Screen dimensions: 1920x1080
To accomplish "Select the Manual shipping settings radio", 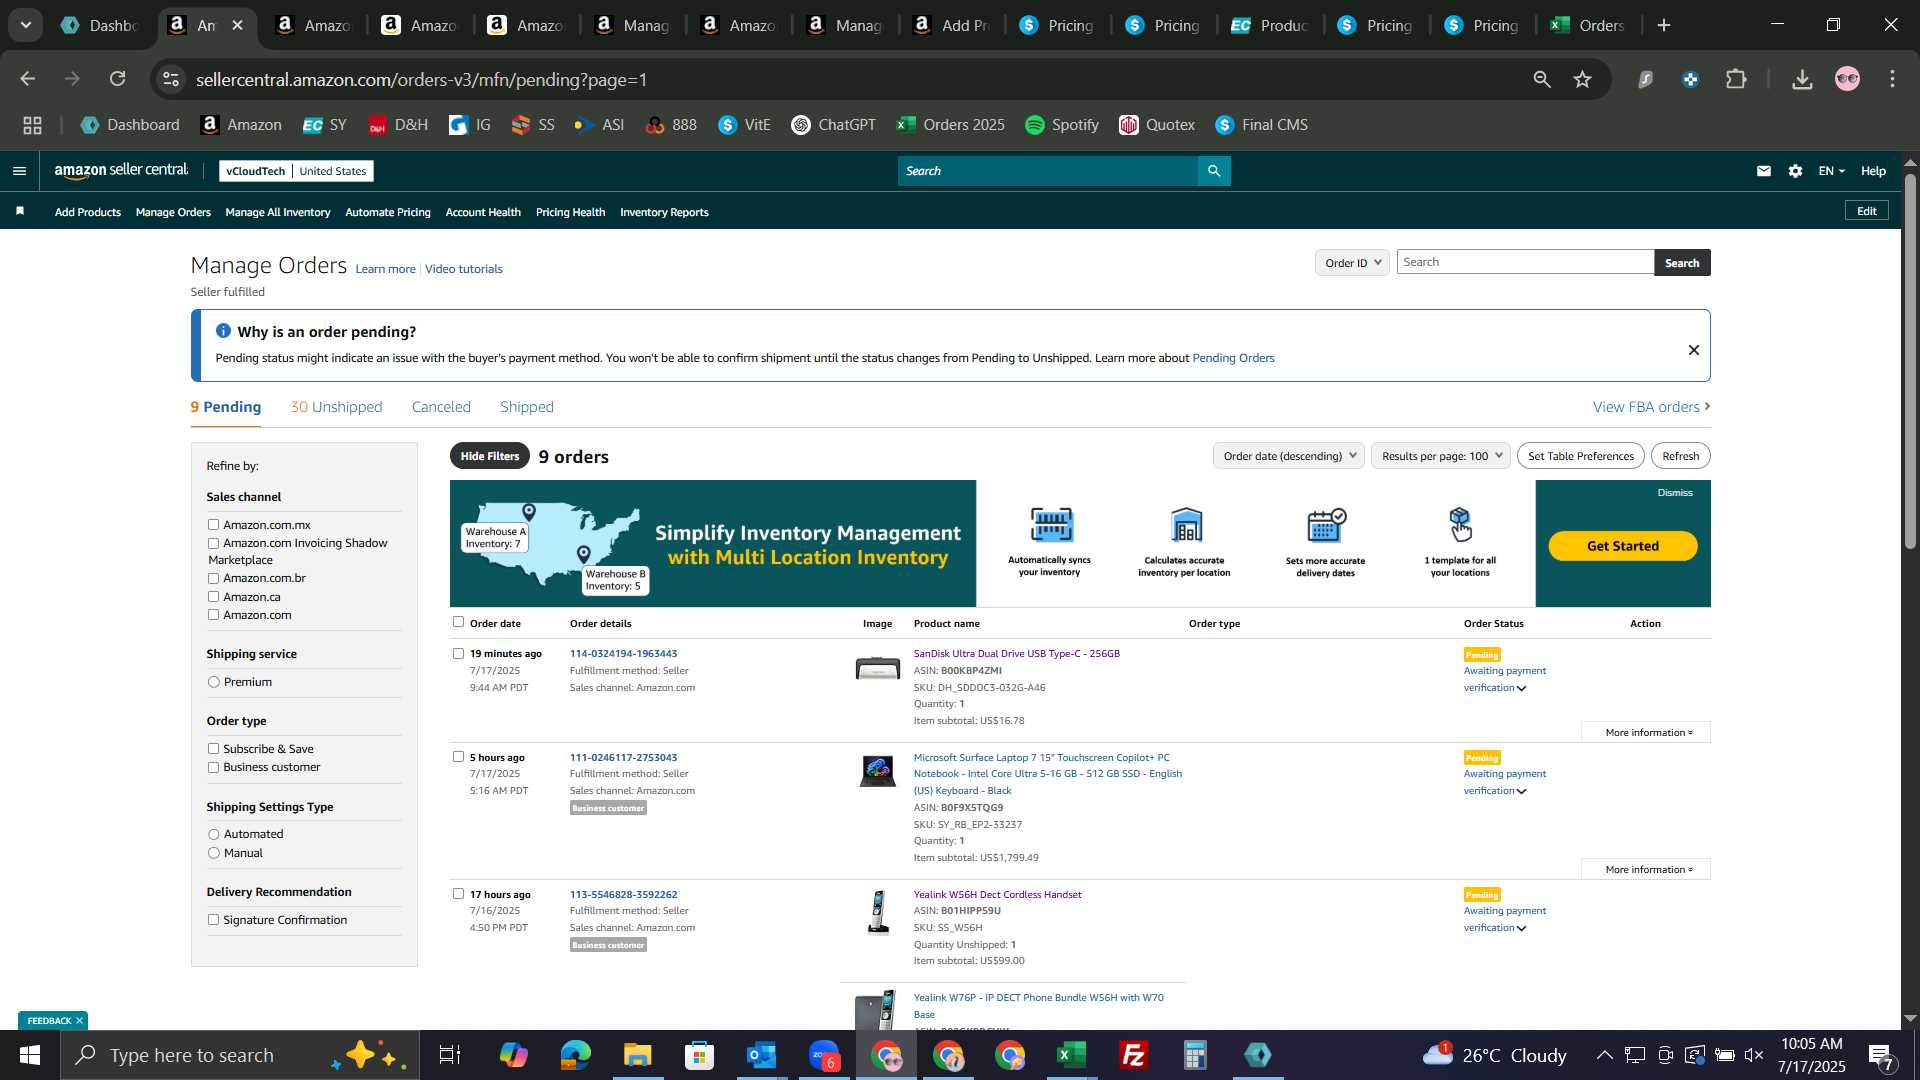I will [x=214, y=853].
